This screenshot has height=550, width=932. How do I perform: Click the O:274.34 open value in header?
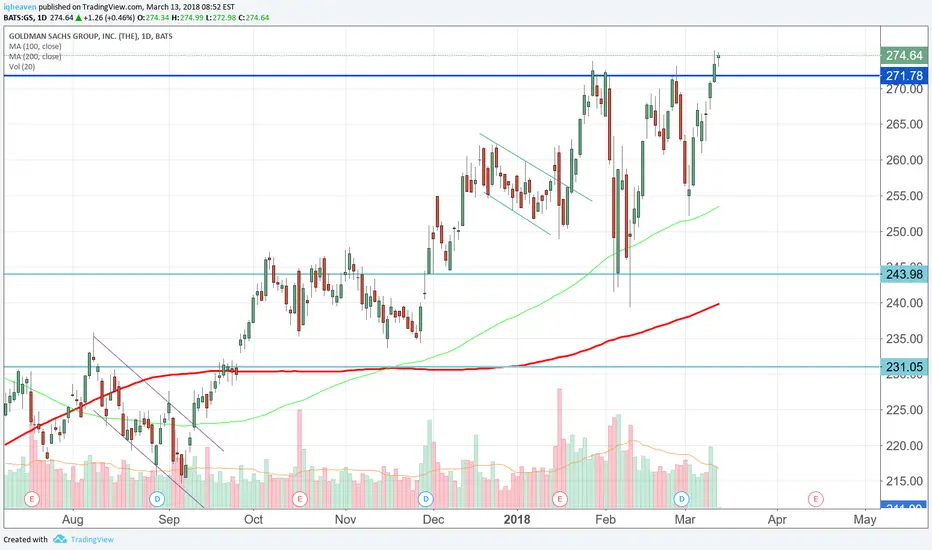pos(153,18)
